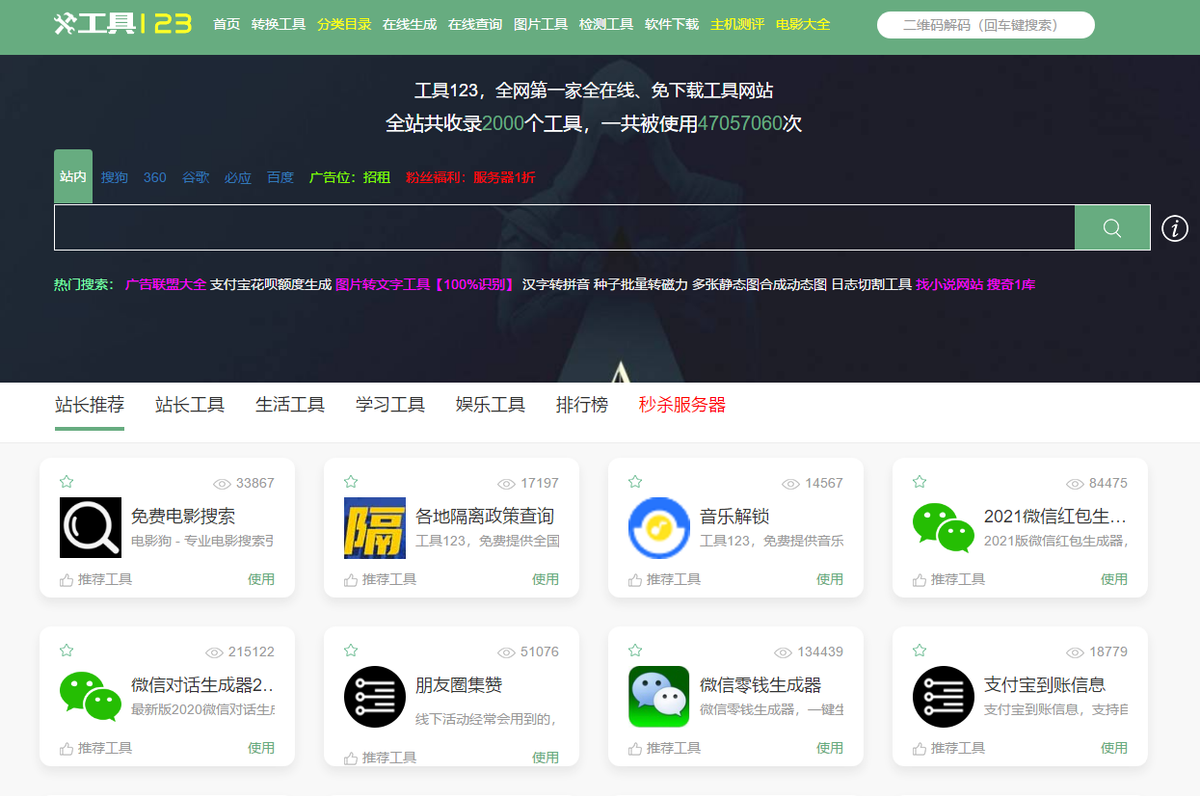Click hot search 汉字转拼音
This screenshot has width=1200, height=796.
coord(556,285)
